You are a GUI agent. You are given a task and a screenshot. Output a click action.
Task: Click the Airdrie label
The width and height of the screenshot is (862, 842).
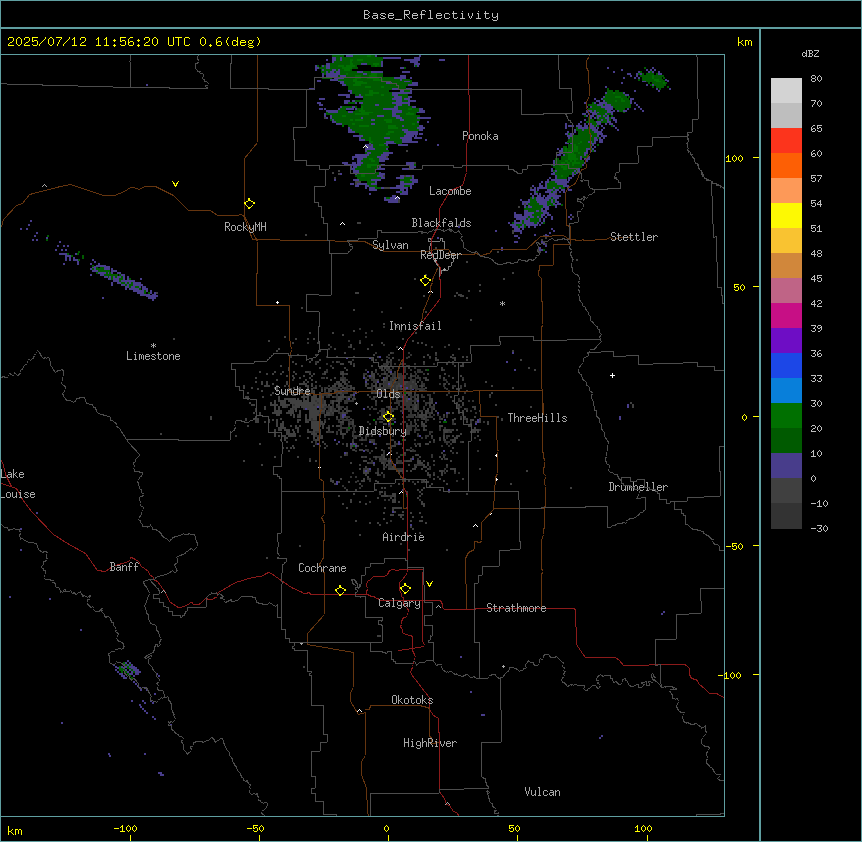403,537
